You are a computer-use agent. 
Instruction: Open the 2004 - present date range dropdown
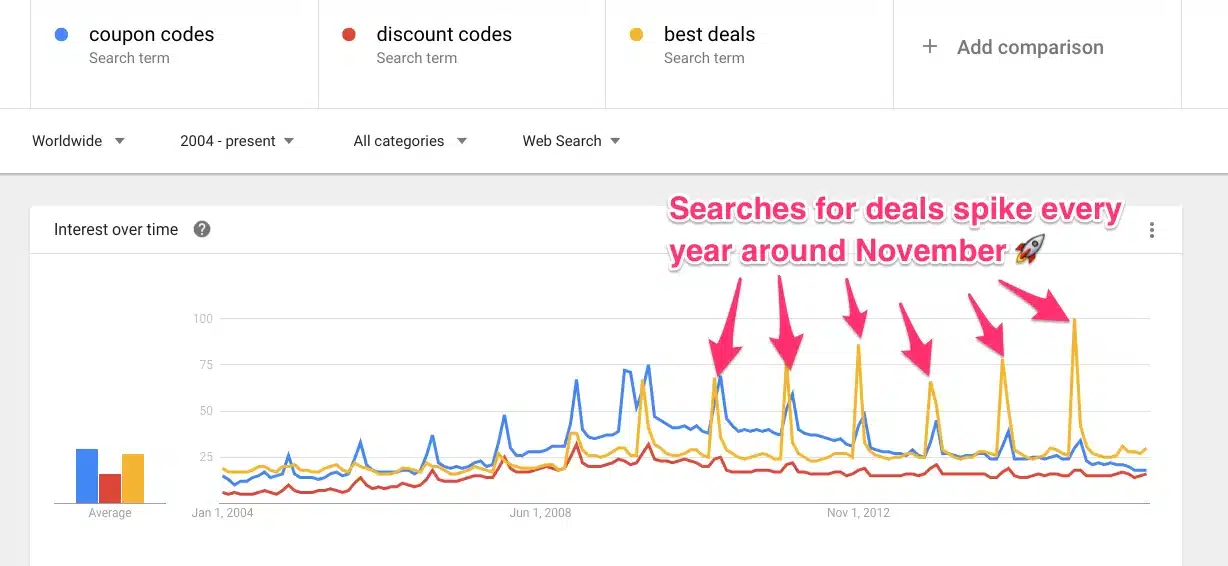click(237, 141)
